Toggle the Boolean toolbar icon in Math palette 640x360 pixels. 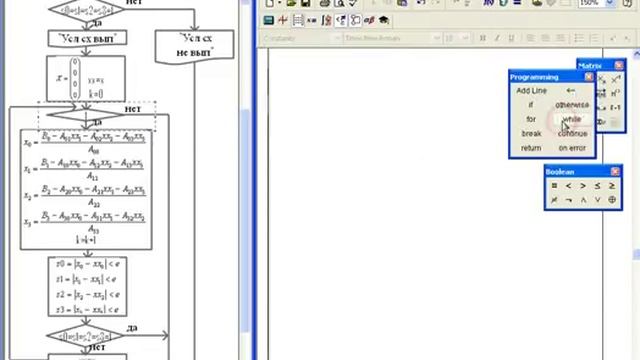coord(341,20)
